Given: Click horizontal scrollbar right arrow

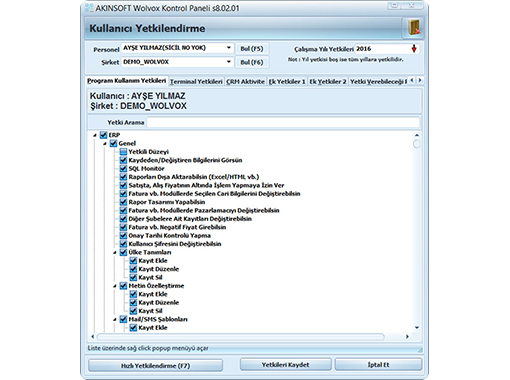Looking at the screenshot, I should pos(407,337).
